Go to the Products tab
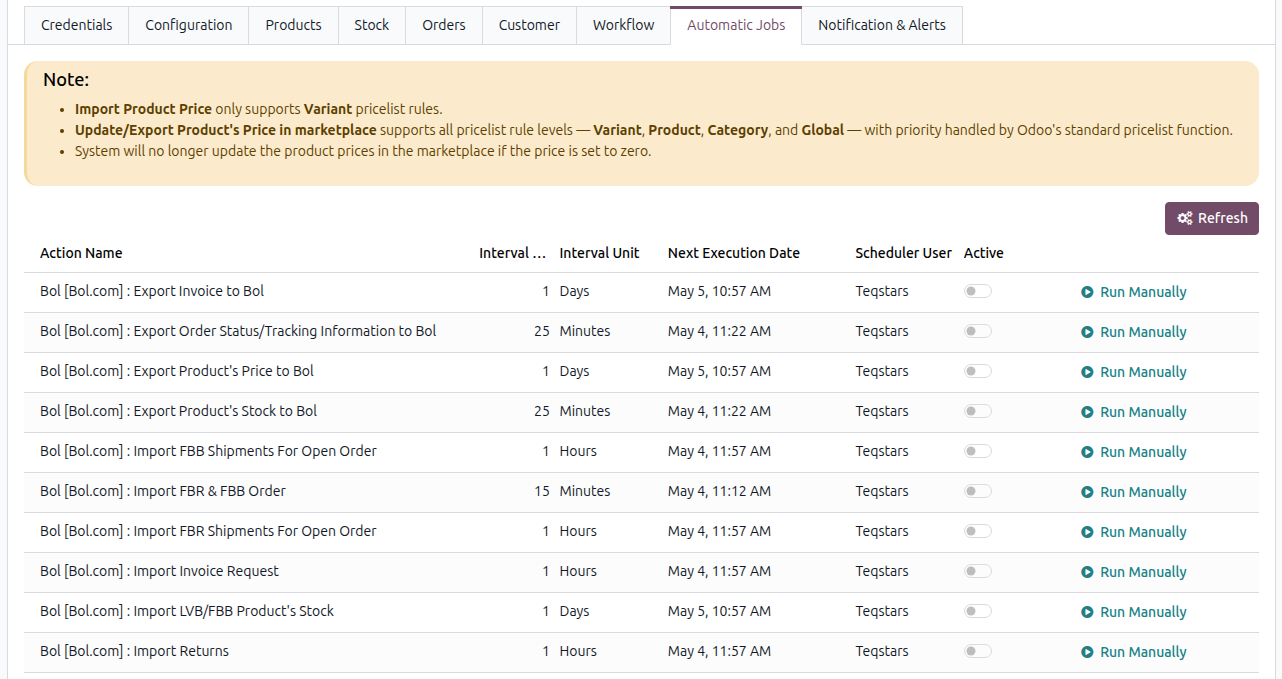The width and height of the screenshot is (1282, 679). point(294,25)
